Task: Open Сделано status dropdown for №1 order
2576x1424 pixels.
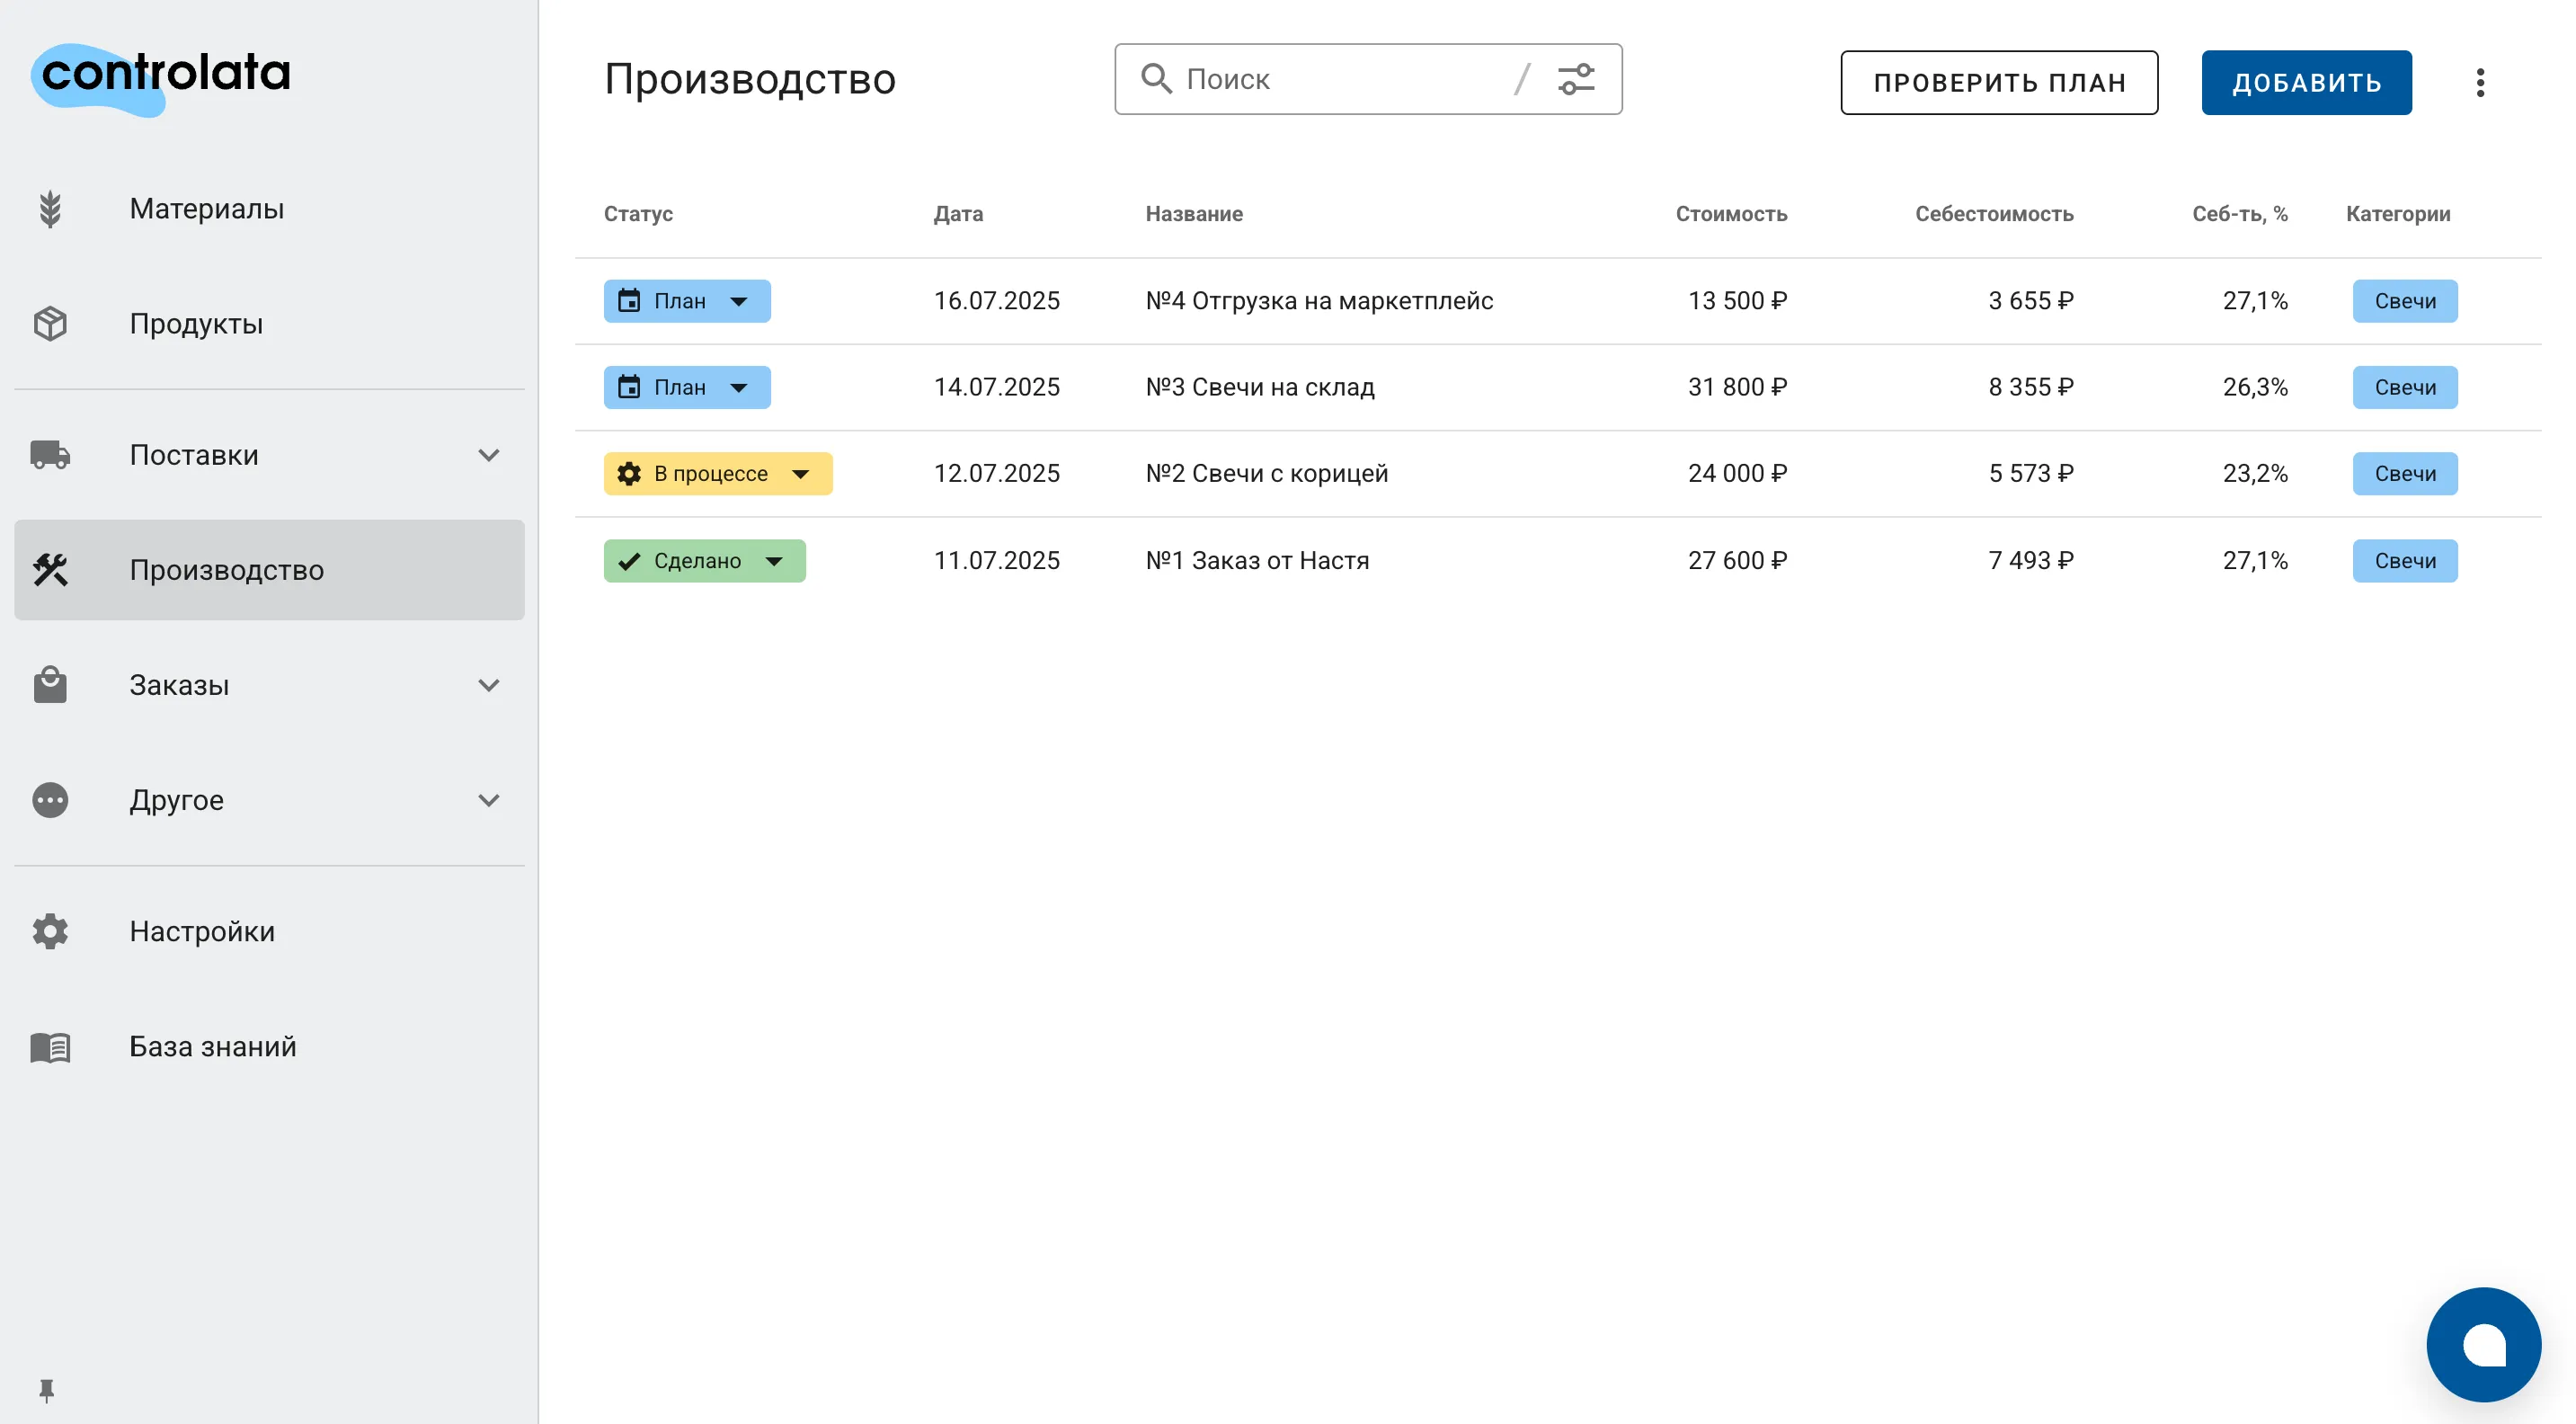Action: pos(704,561)
